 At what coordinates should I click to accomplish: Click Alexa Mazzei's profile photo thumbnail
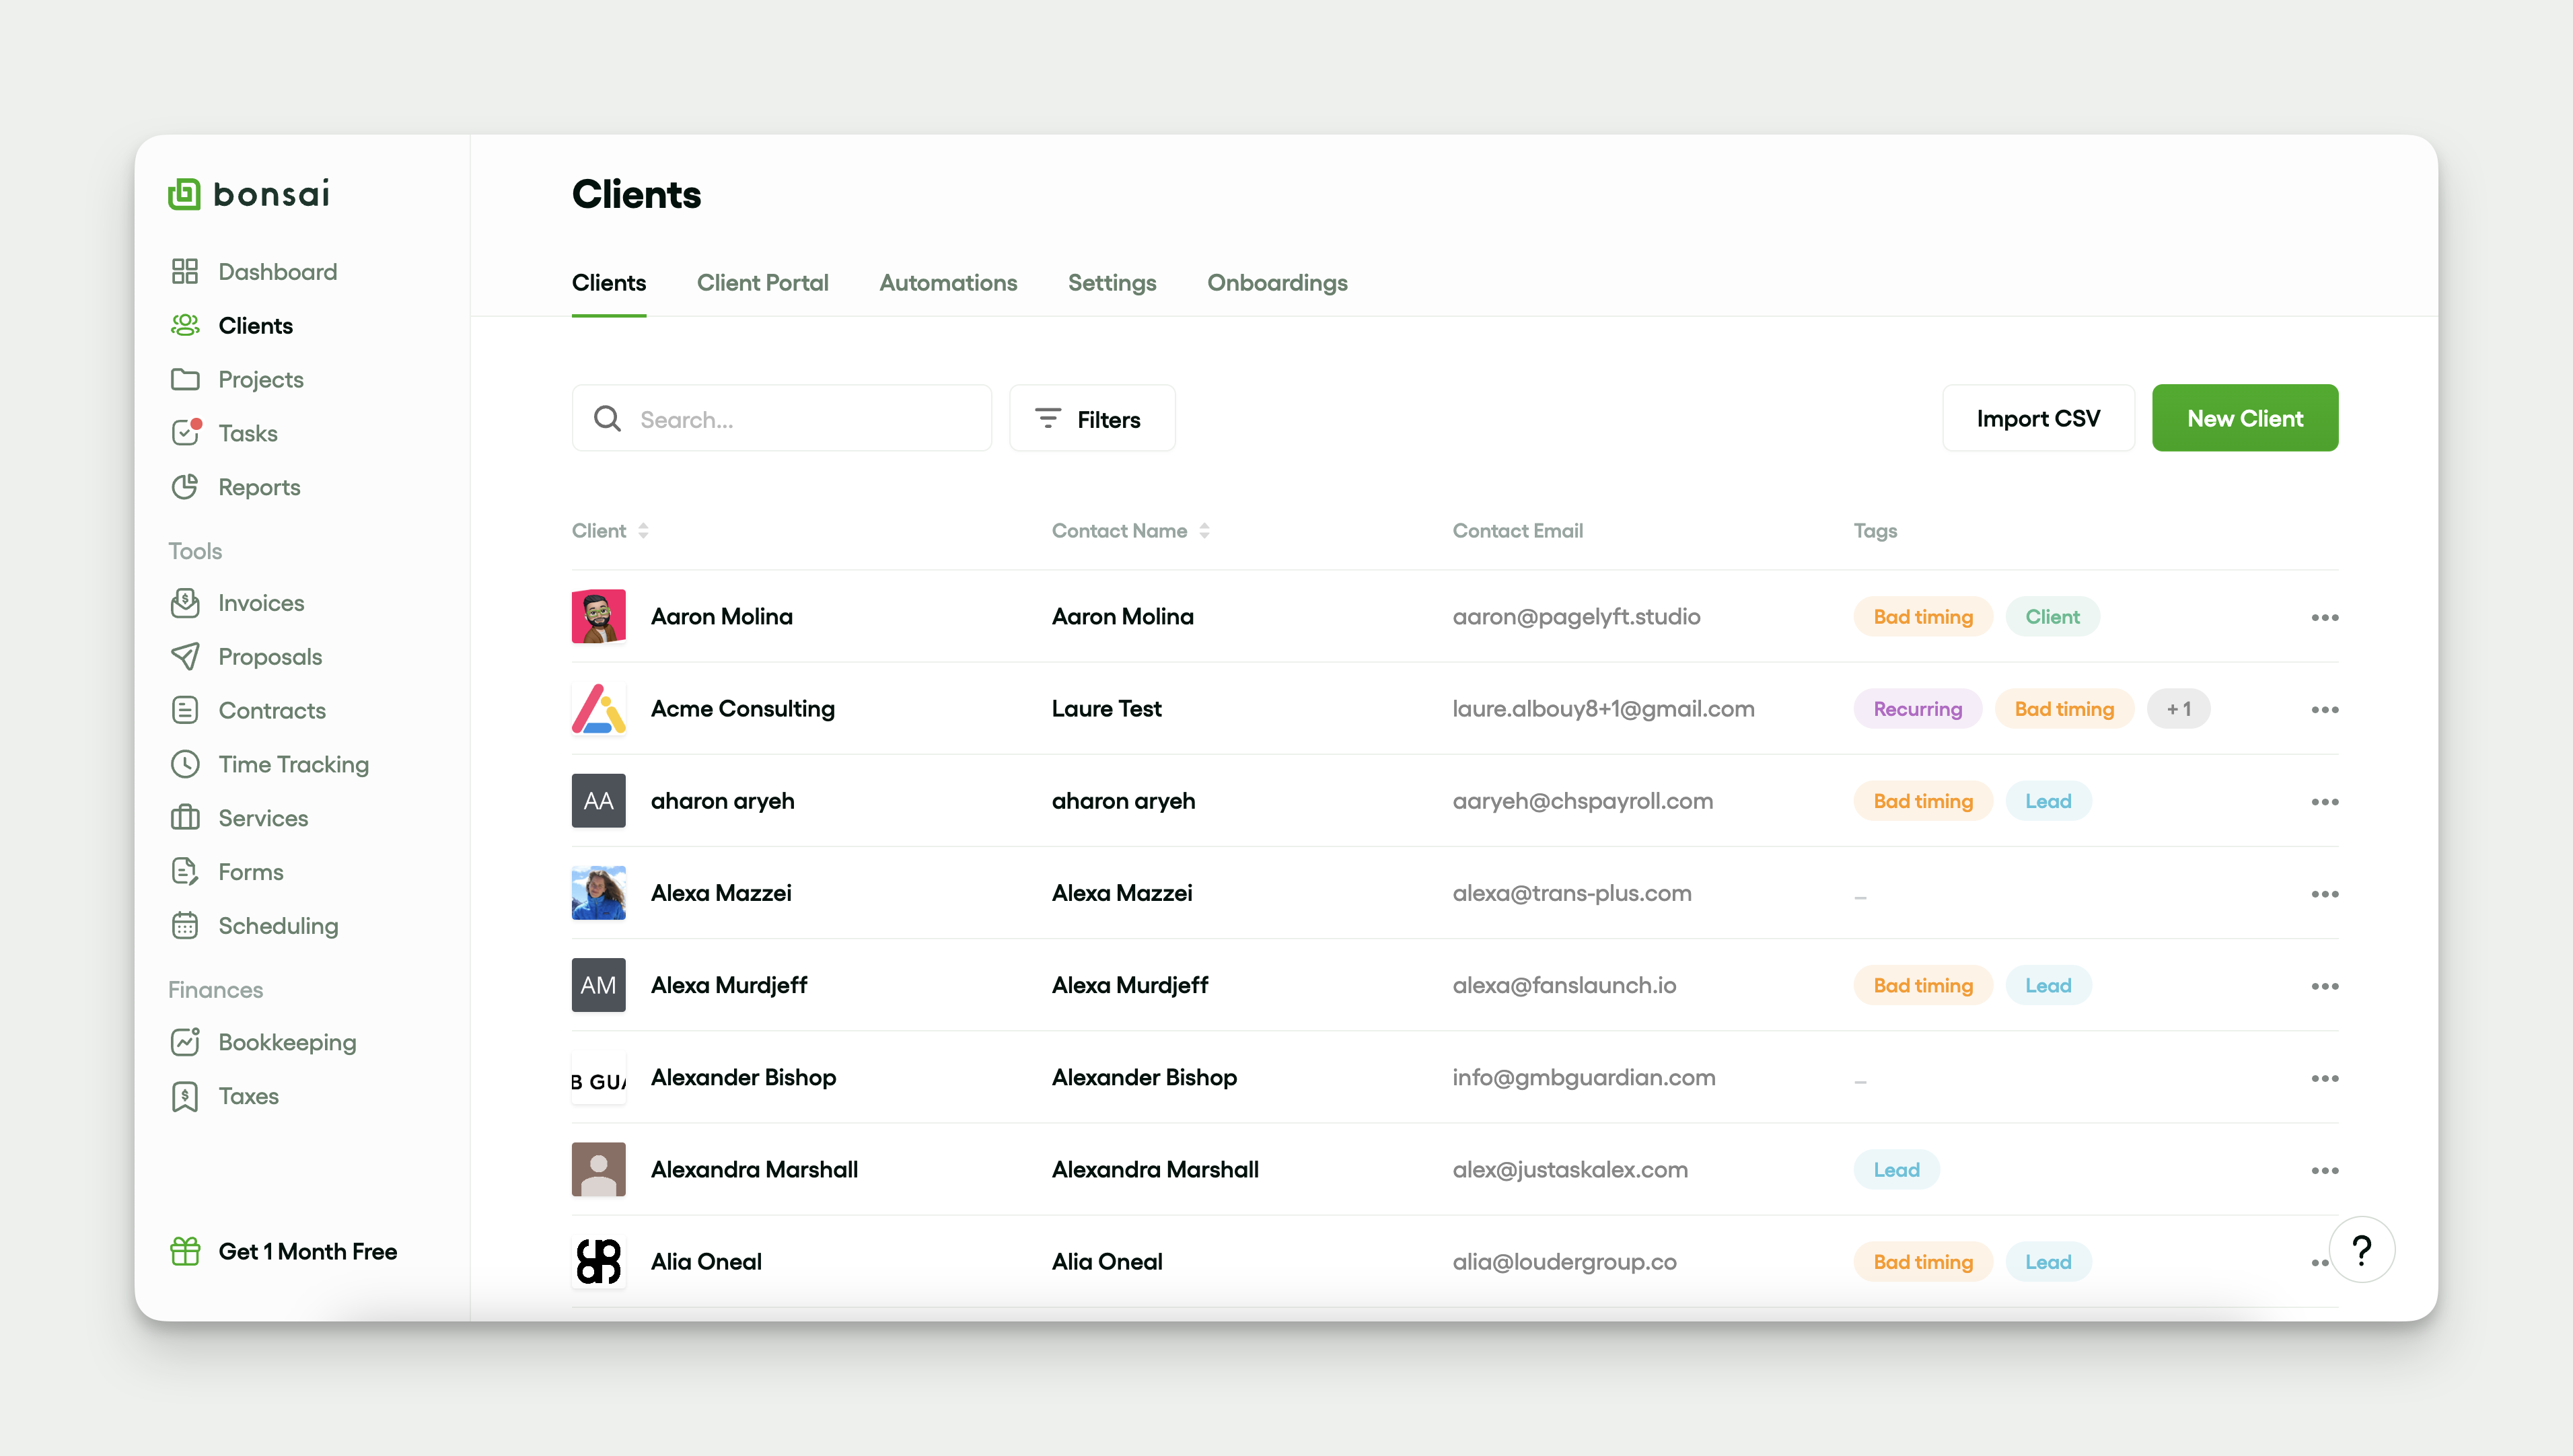[x=598, y=893]
